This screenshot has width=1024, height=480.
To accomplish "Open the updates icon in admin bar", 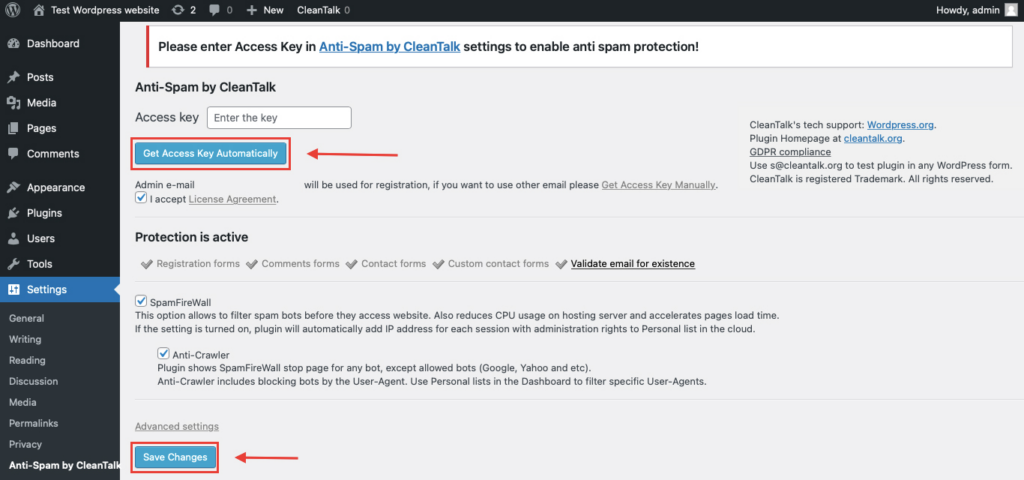I will [x=177, y=9].
